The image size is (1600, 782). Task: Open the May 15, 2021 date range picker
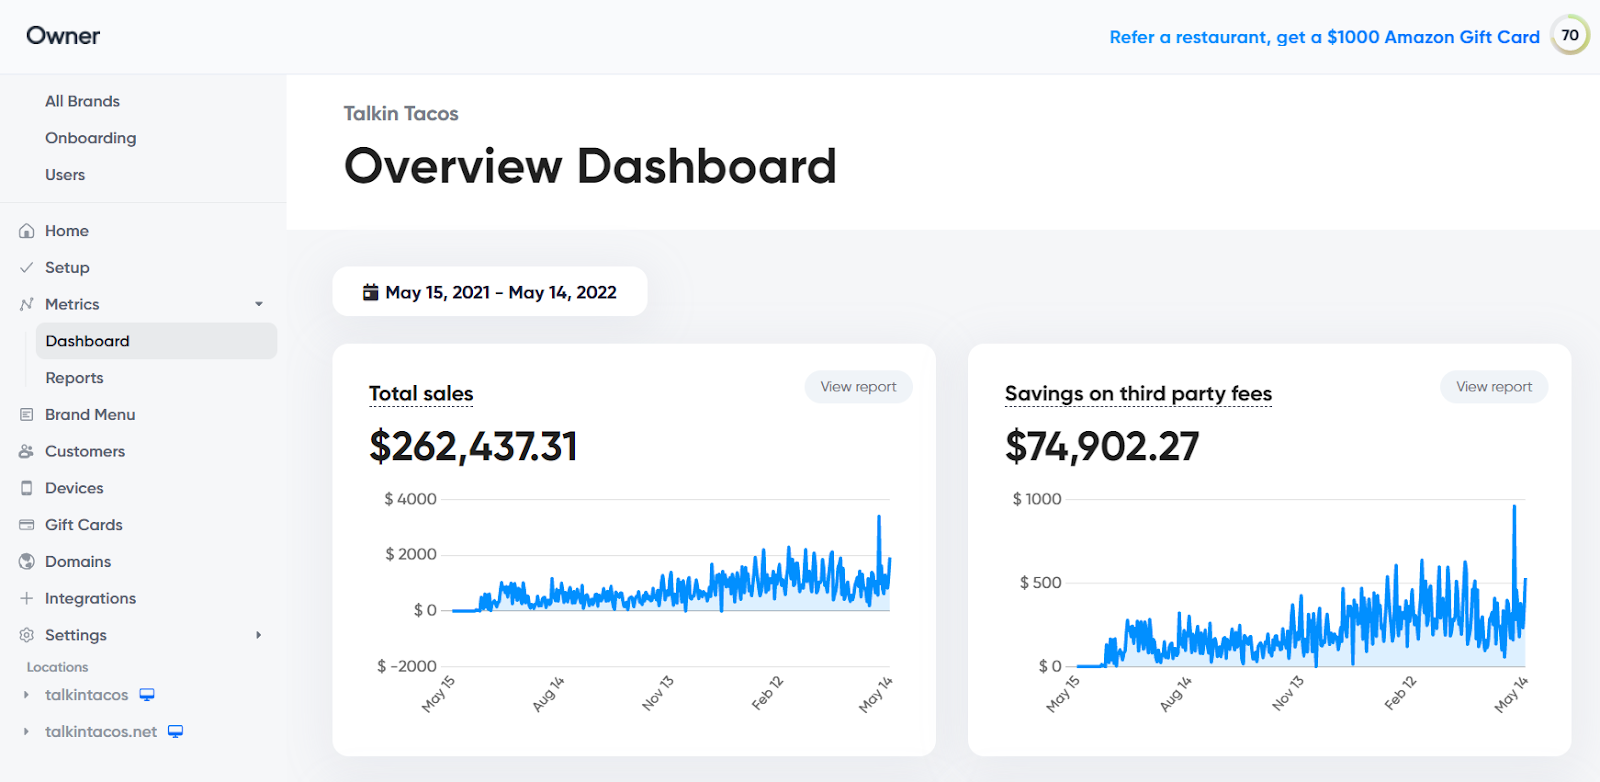coord(490,292)
